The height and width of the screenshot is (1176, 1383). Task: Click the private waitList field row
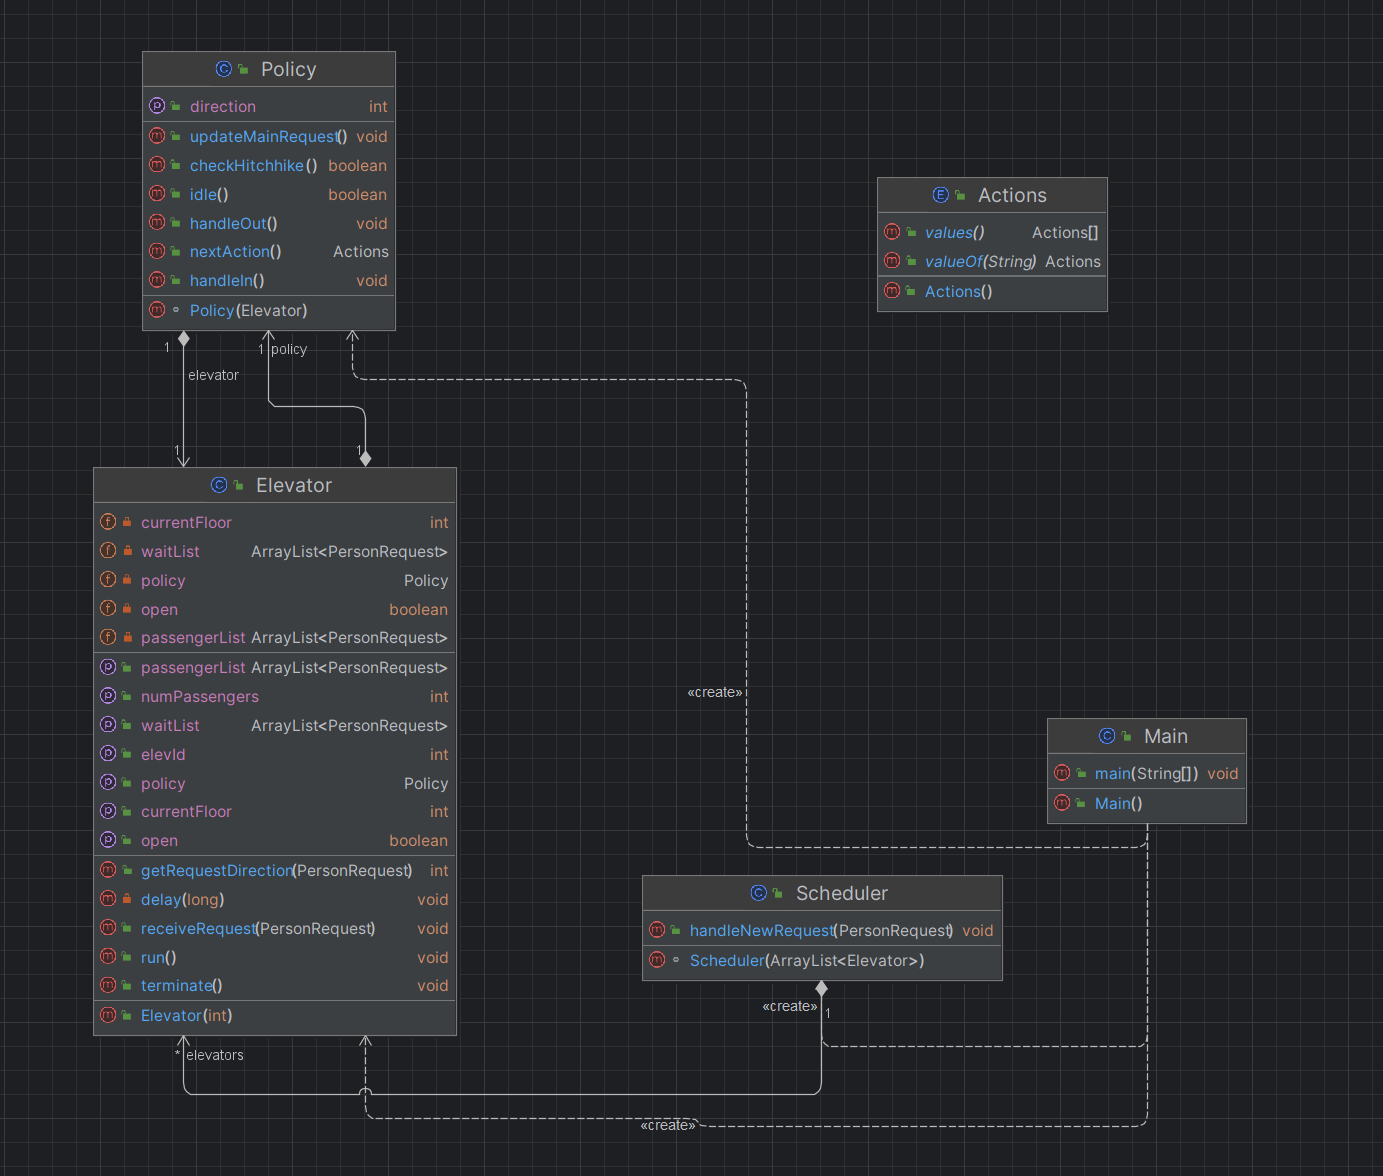tap(275, 552)
